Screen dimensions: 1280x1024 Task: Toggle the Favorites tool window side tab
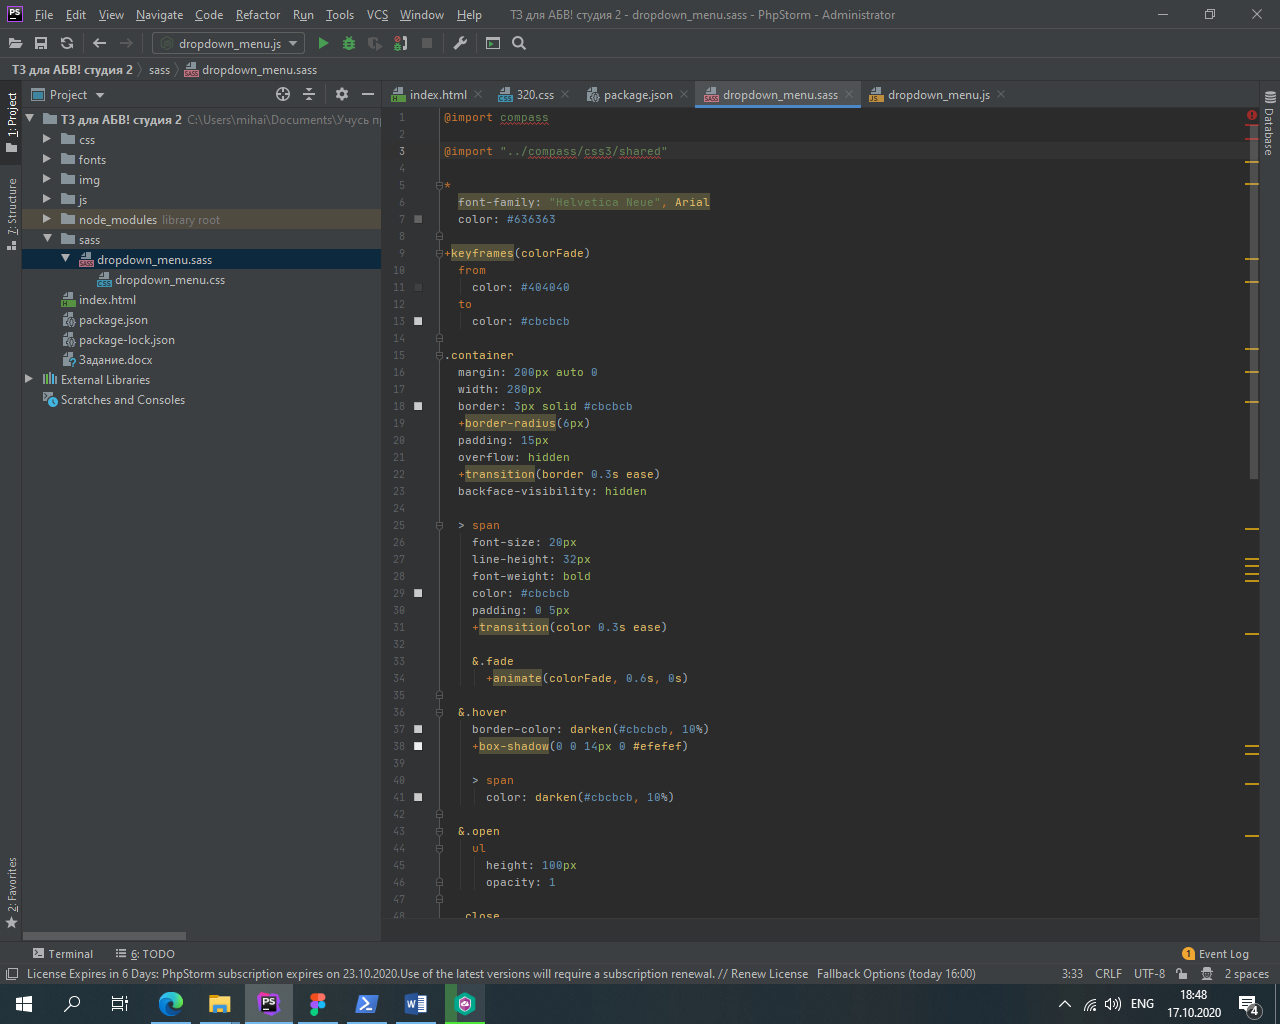(x=11, y=892)
